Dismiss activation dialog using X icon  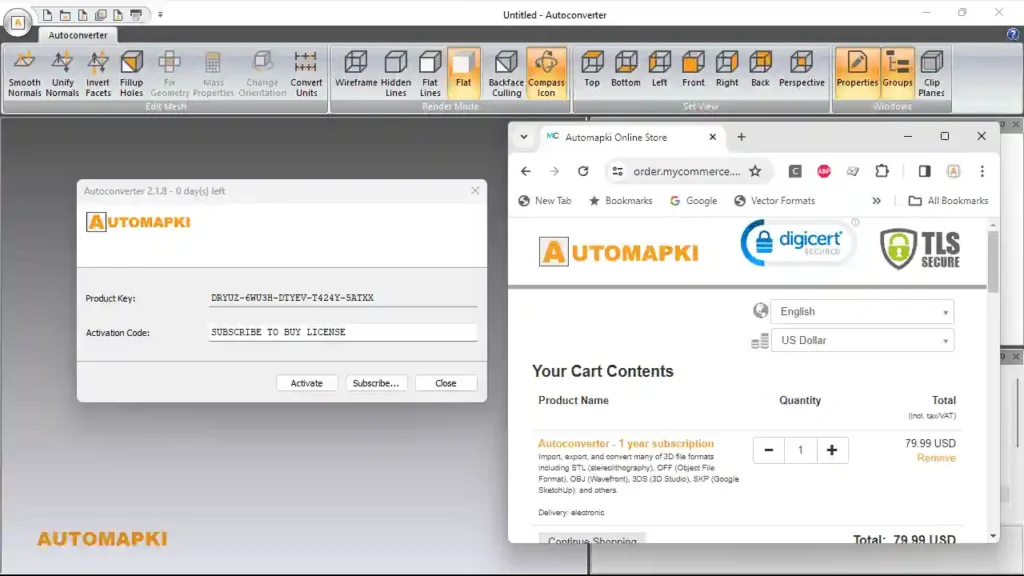pyautogui.click(x=475, y=191)
